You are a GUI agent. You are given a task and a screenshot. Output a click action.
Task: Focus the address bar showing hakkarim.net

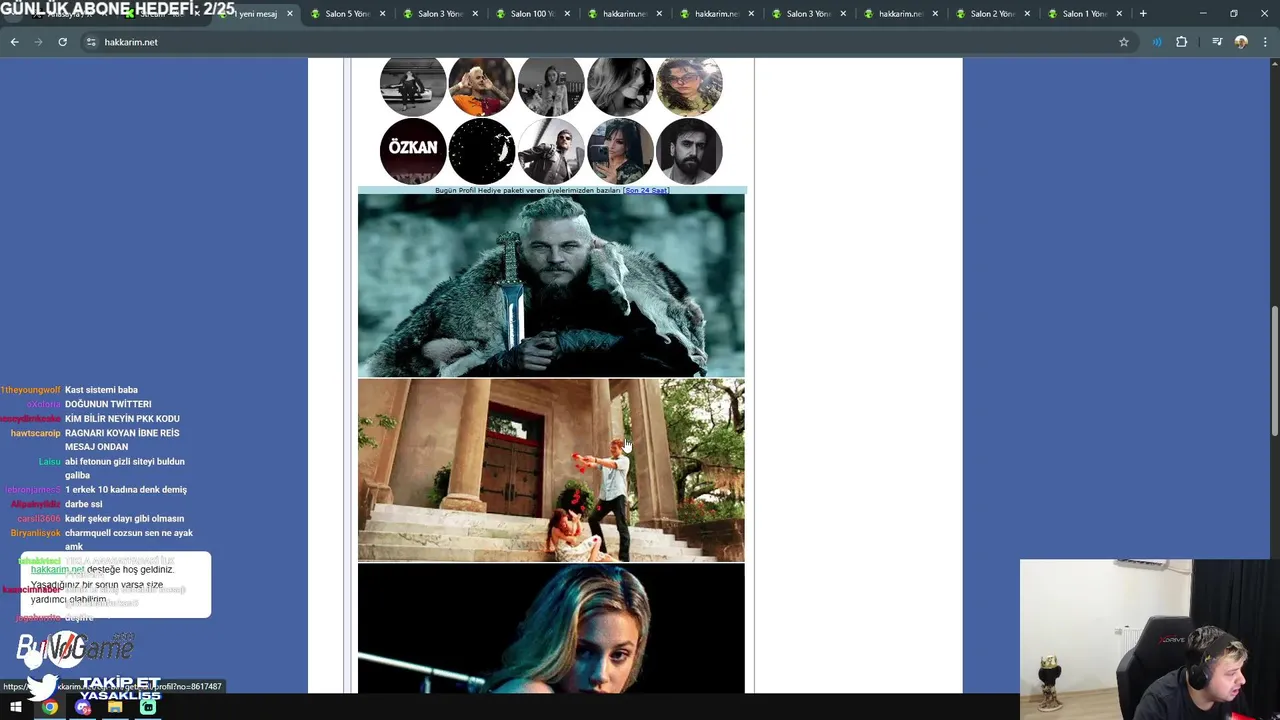pyautogui.click(x=600, y=42)
